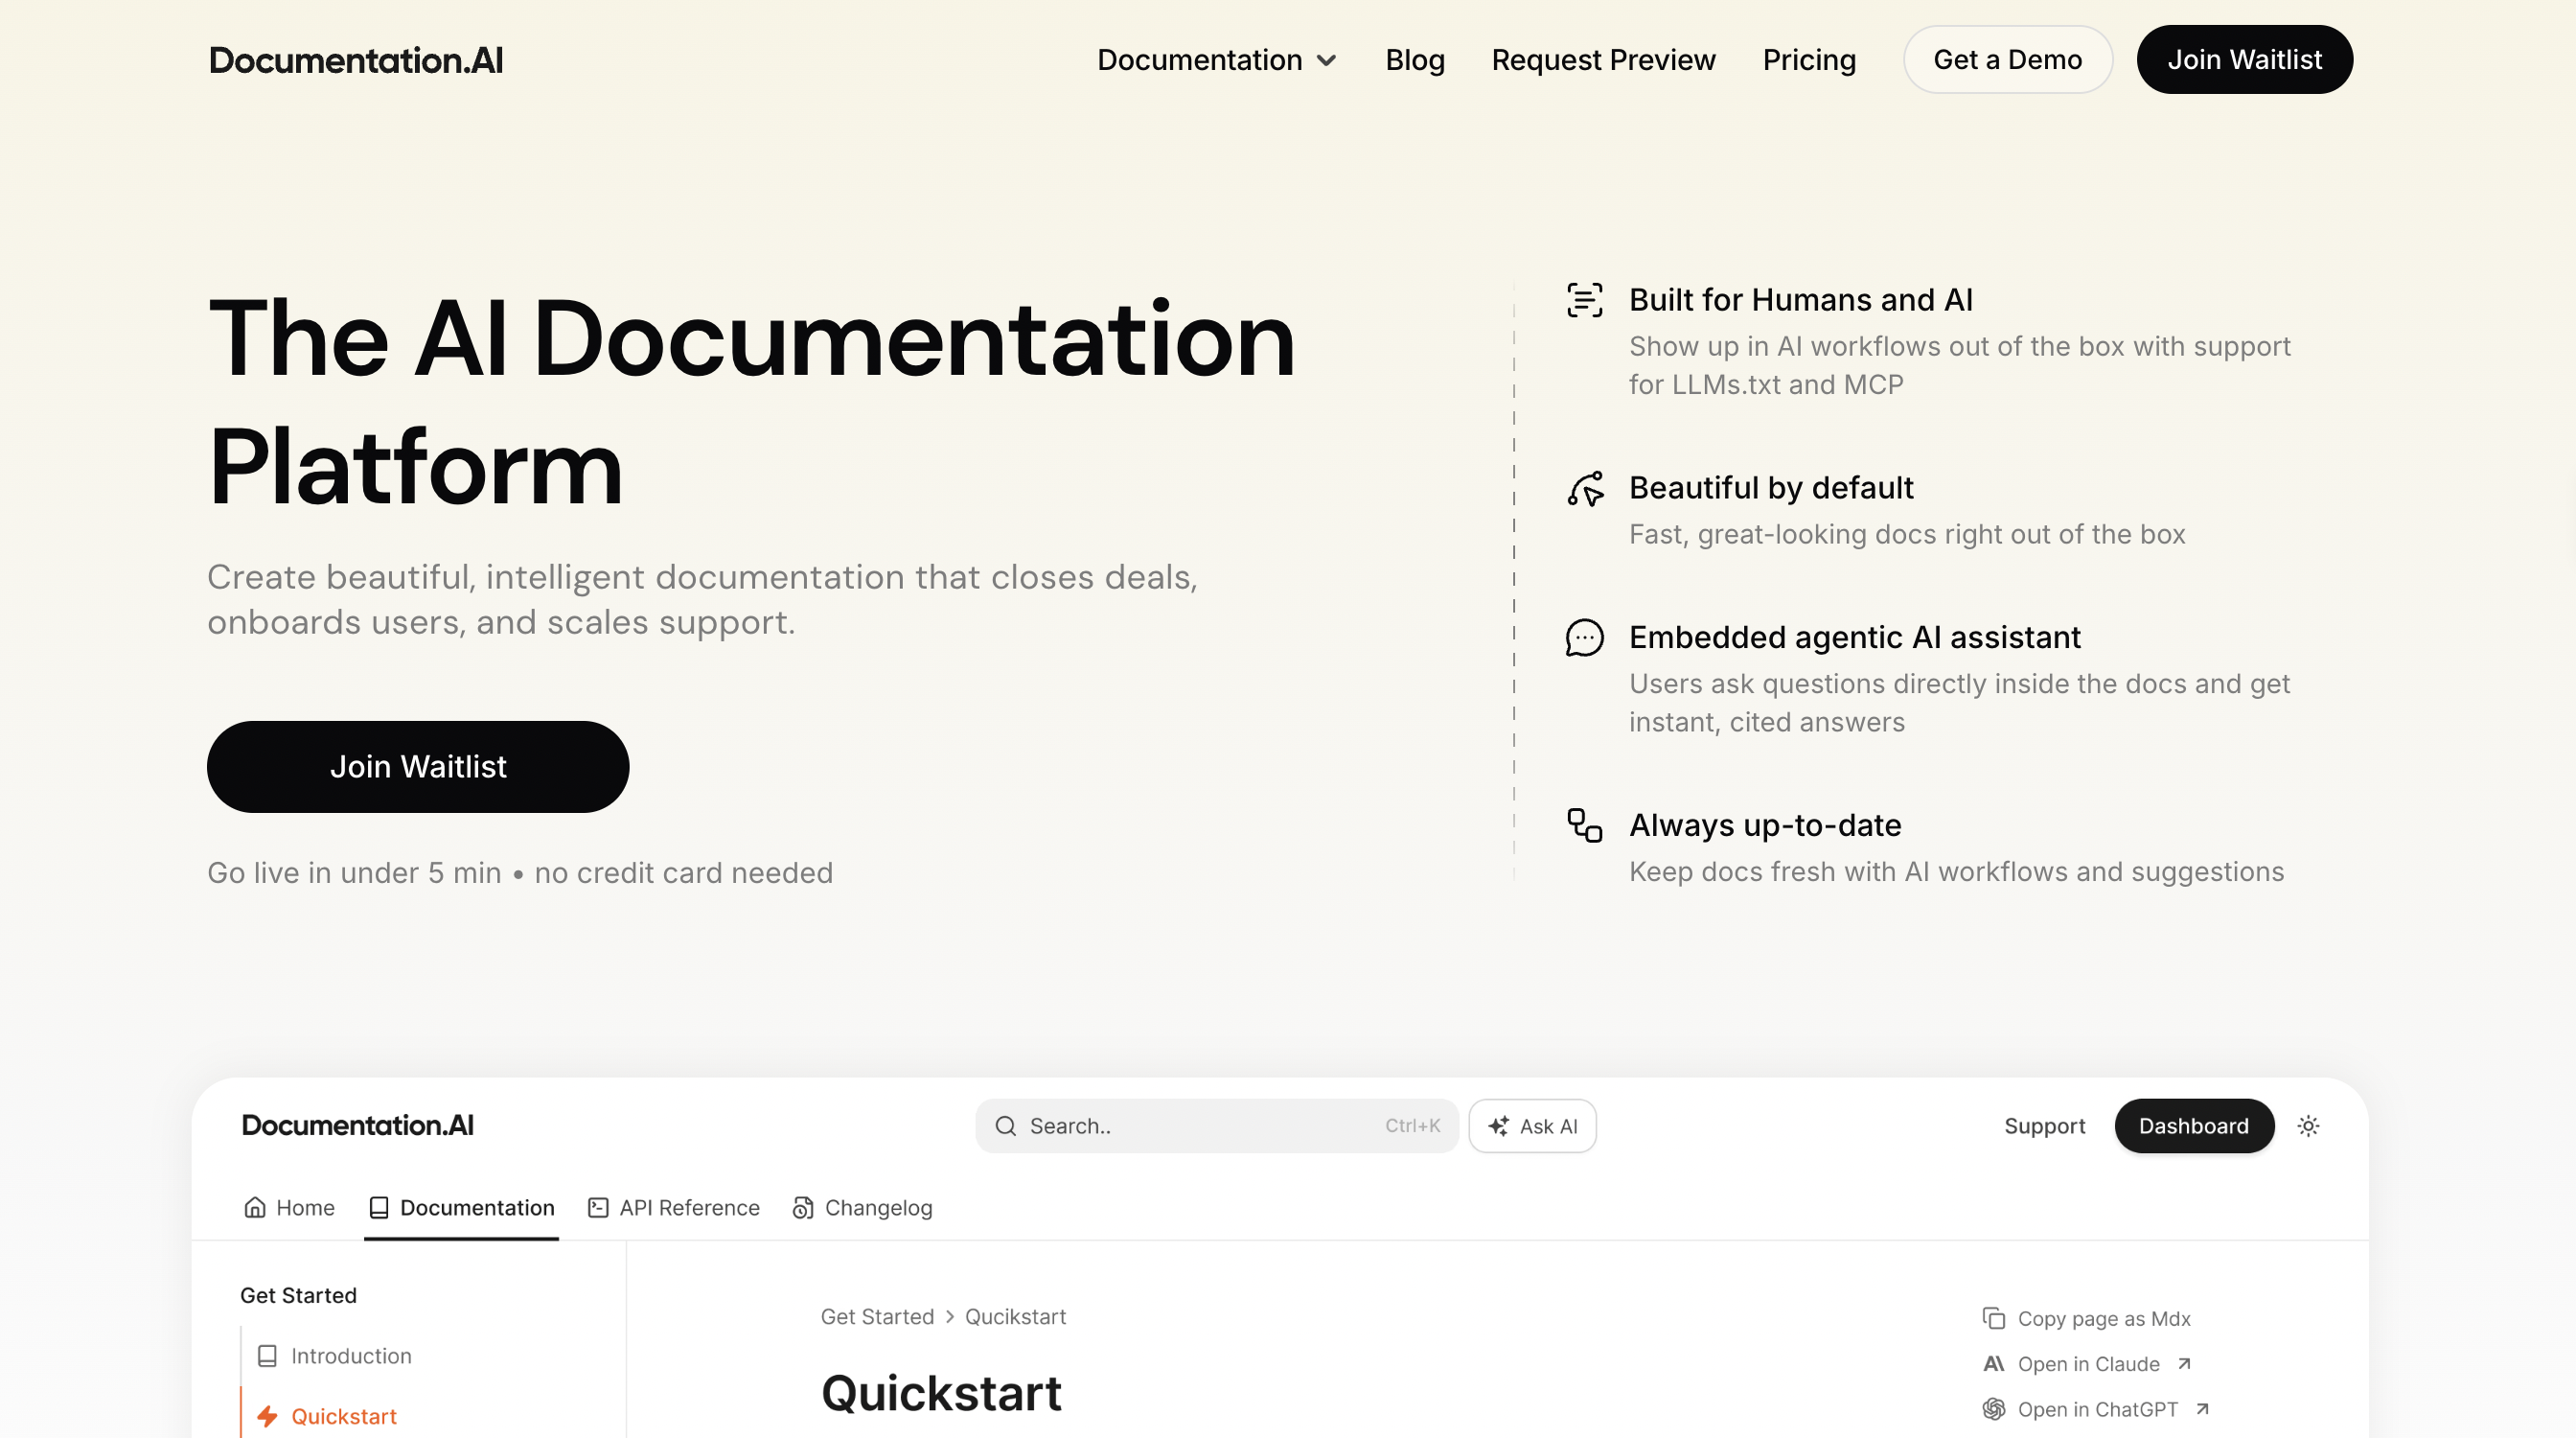
Task: Click the Get Started sidebar section heading
Action: (x=298, y=1295)
